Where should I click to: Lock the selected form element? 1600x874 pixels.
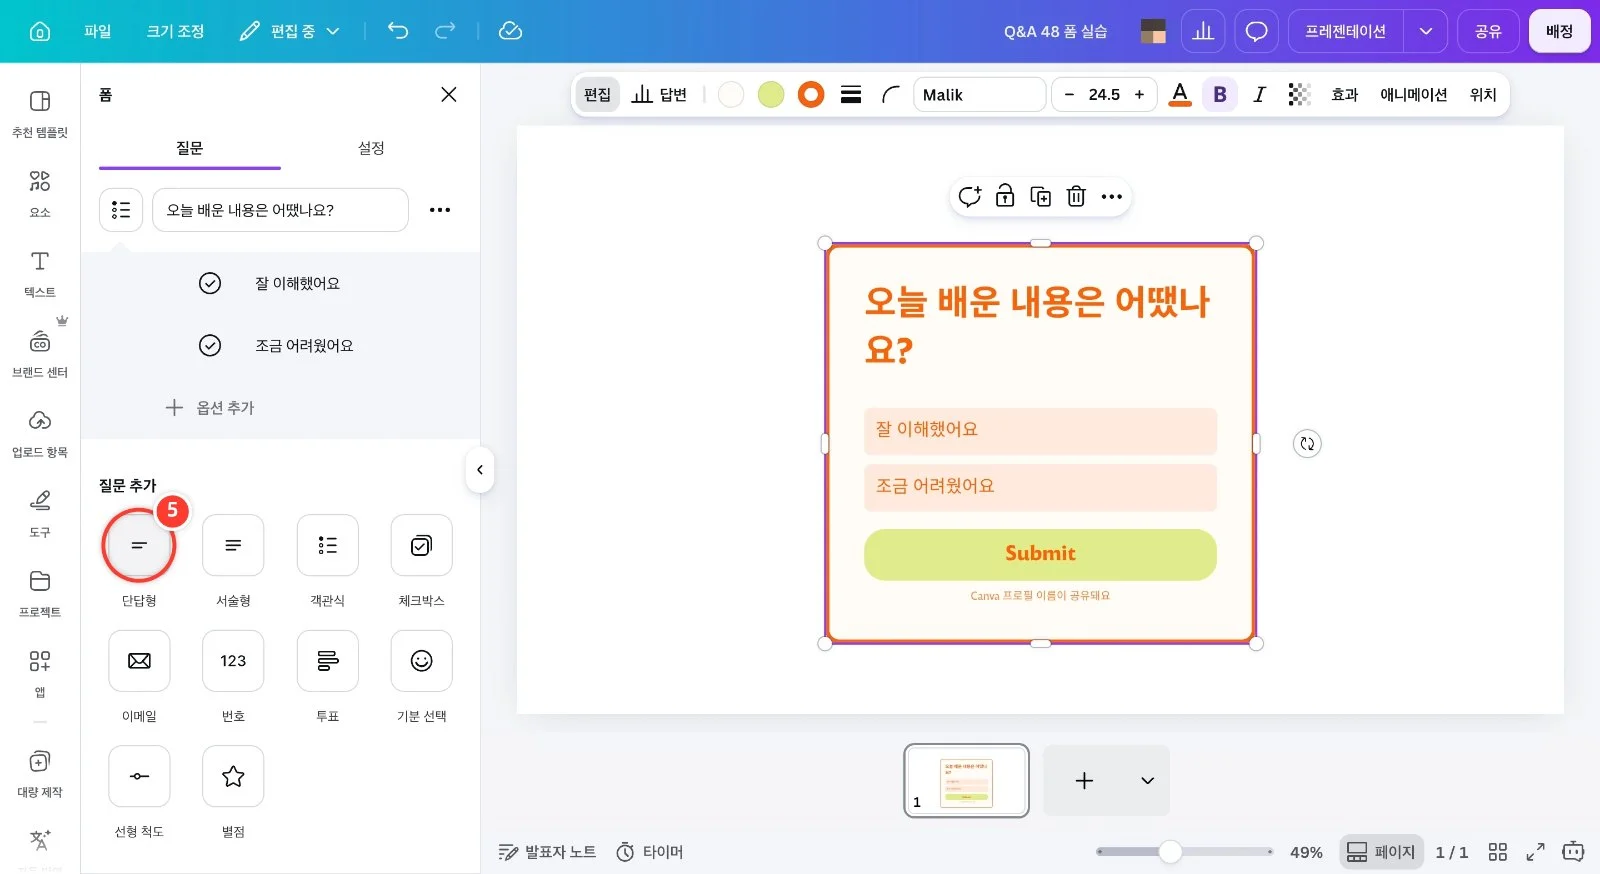pos(1005,196)
